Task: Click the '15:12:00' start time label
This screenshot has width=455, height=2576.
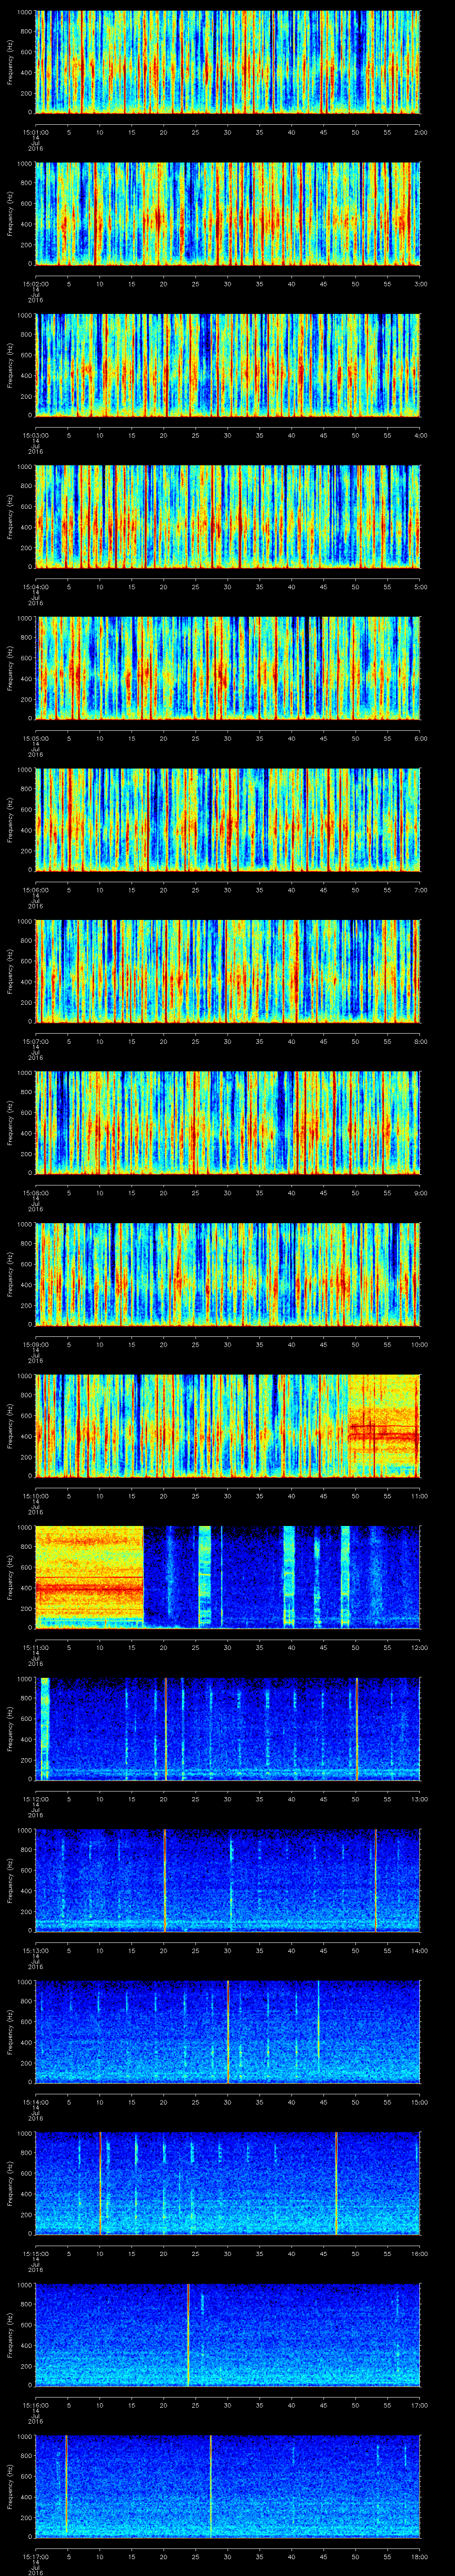Action: coord(36,1798)
